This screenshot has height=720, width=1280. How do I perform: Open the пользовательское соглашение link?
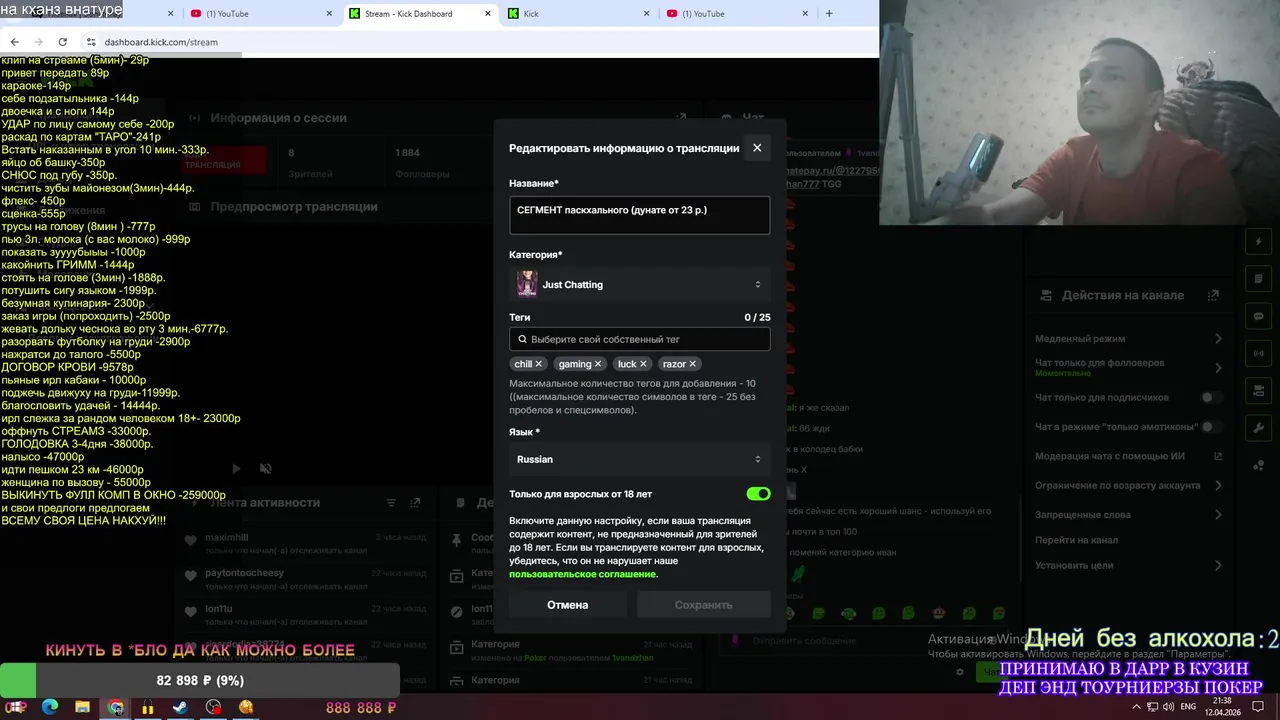click(583, 574)
